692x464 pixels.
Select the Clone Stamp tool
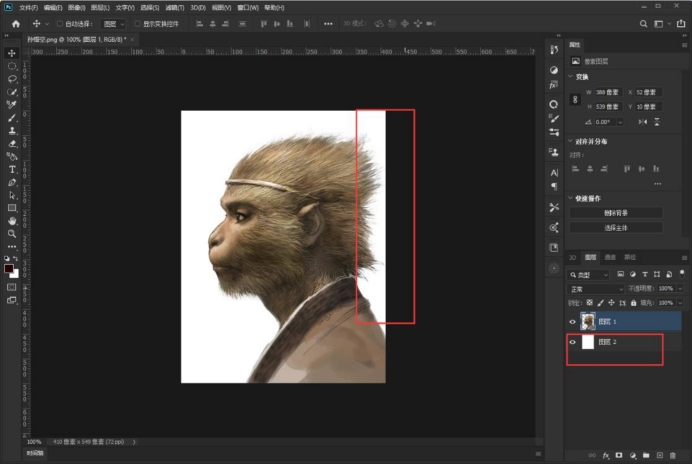pos(12,131)
